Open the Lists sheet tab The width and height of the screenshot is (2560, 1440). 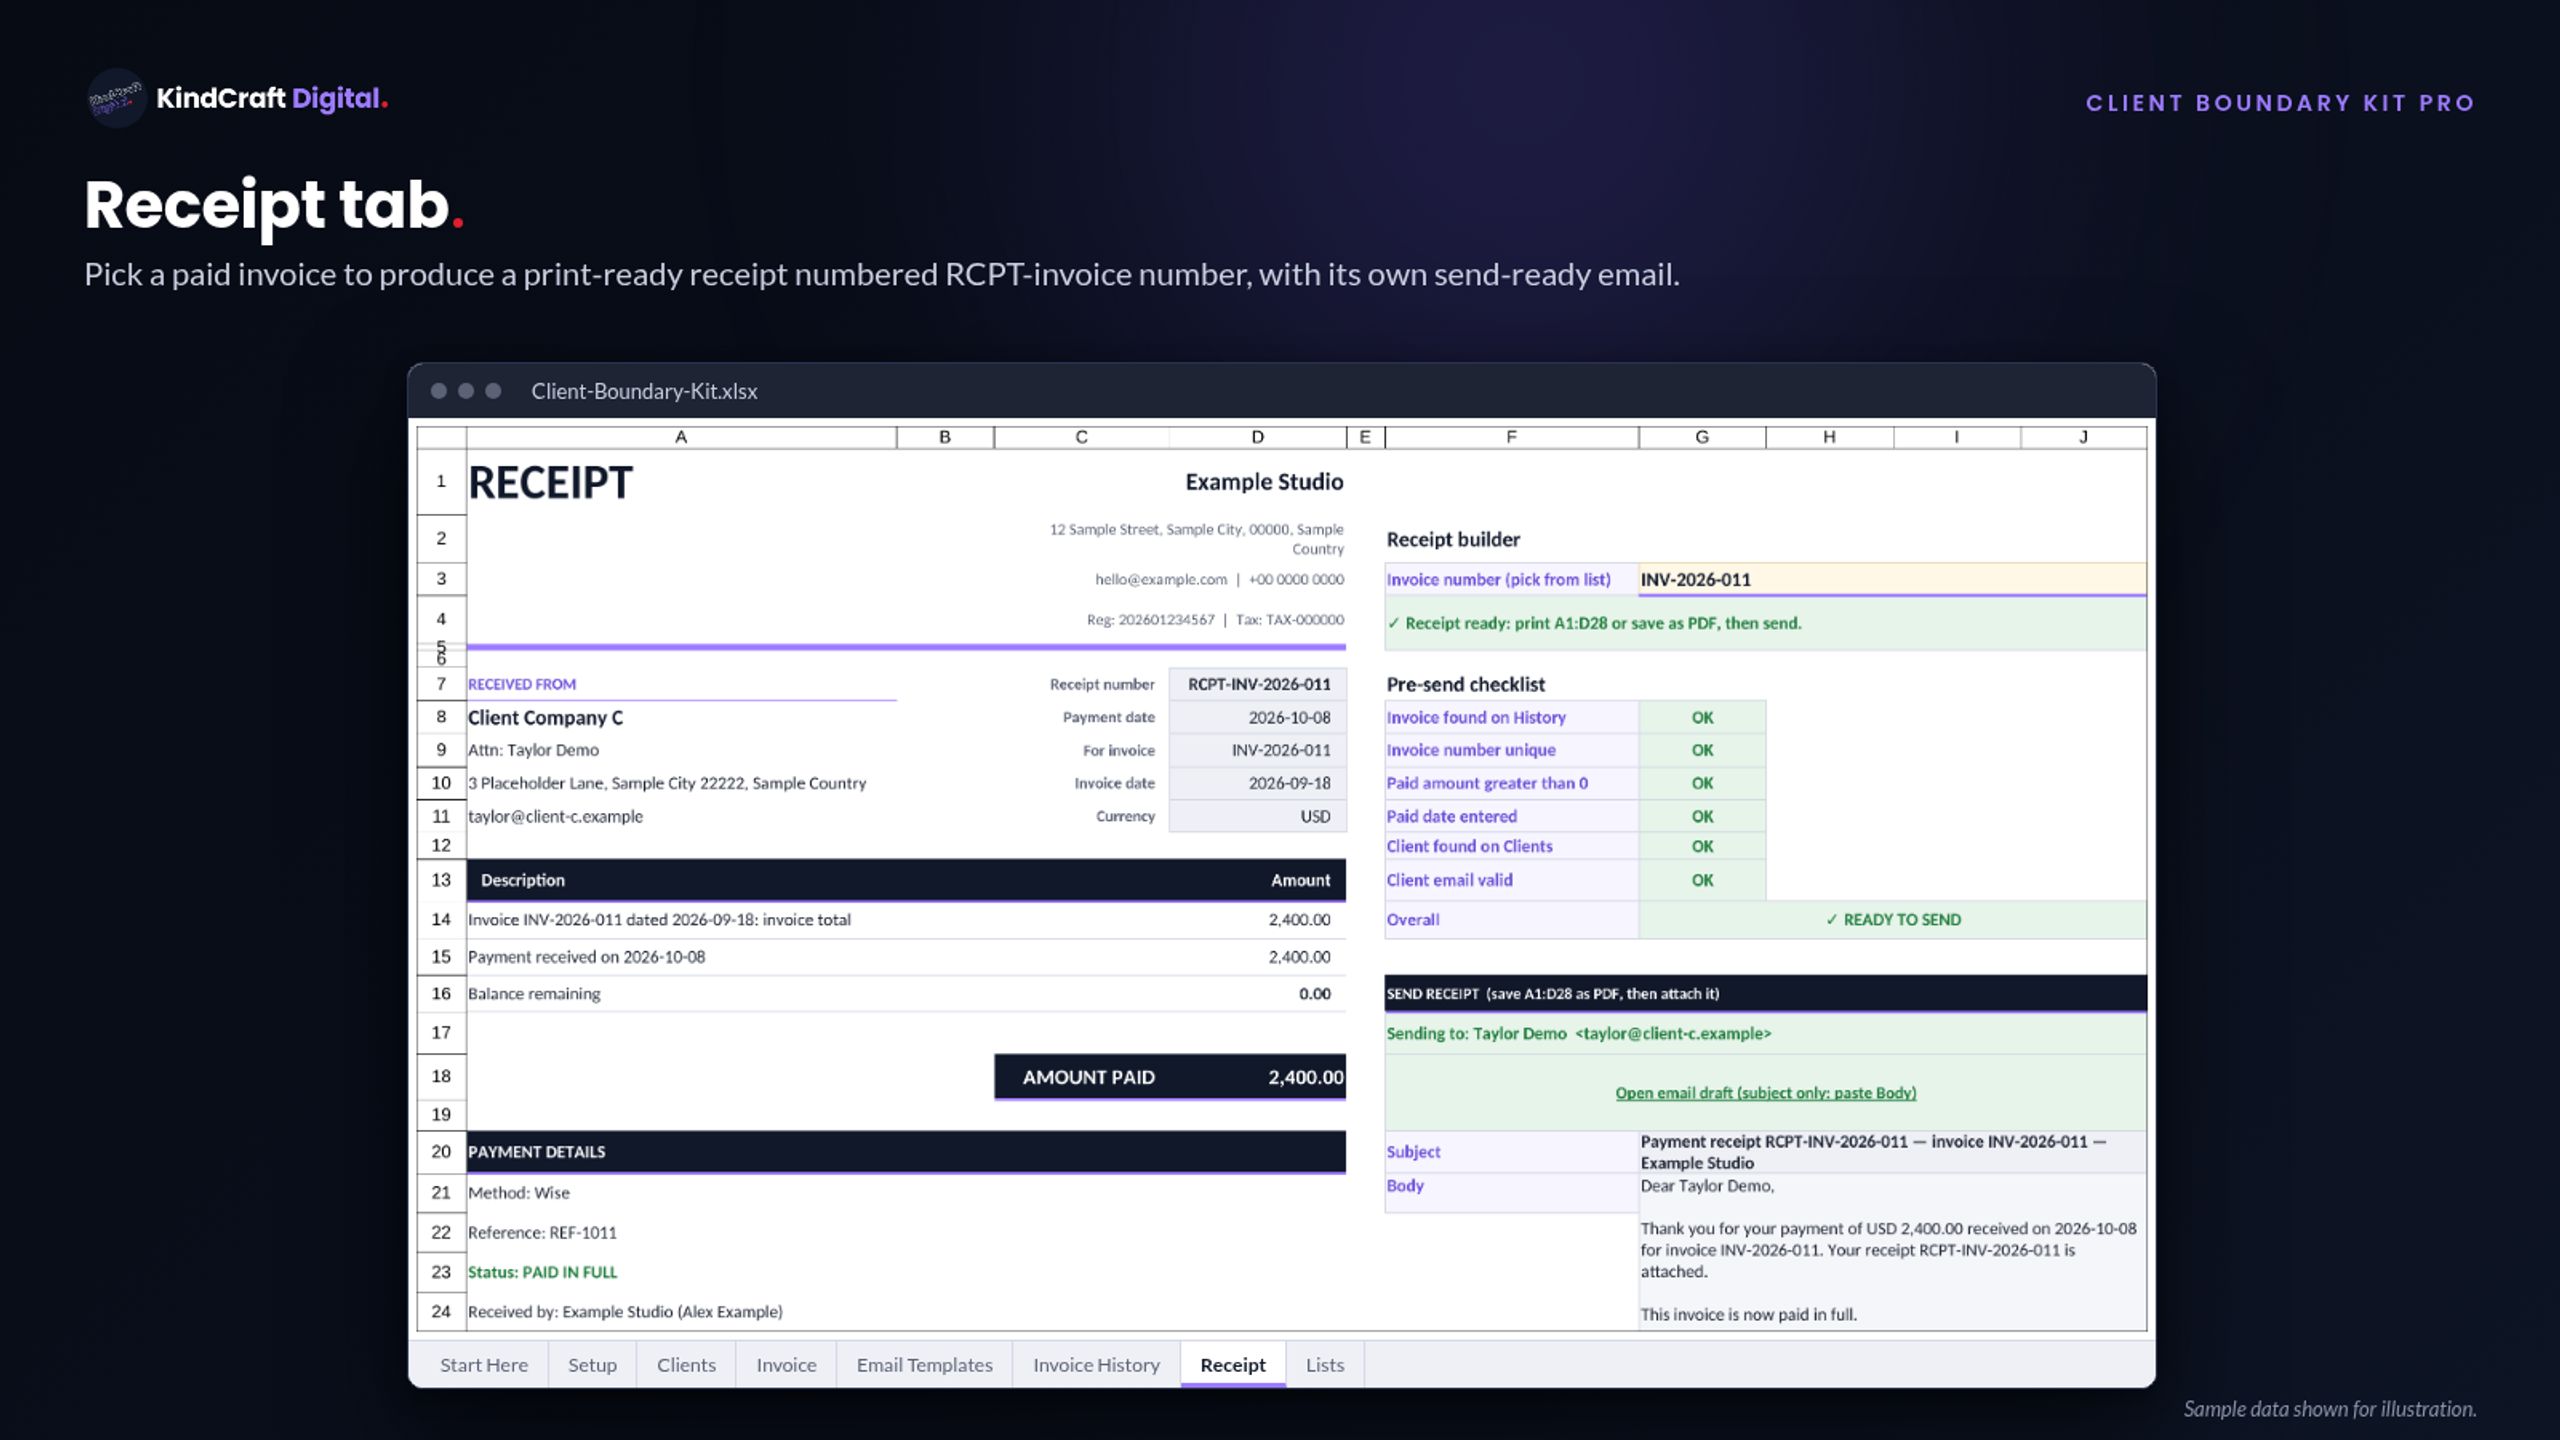coord(1324,1365)
